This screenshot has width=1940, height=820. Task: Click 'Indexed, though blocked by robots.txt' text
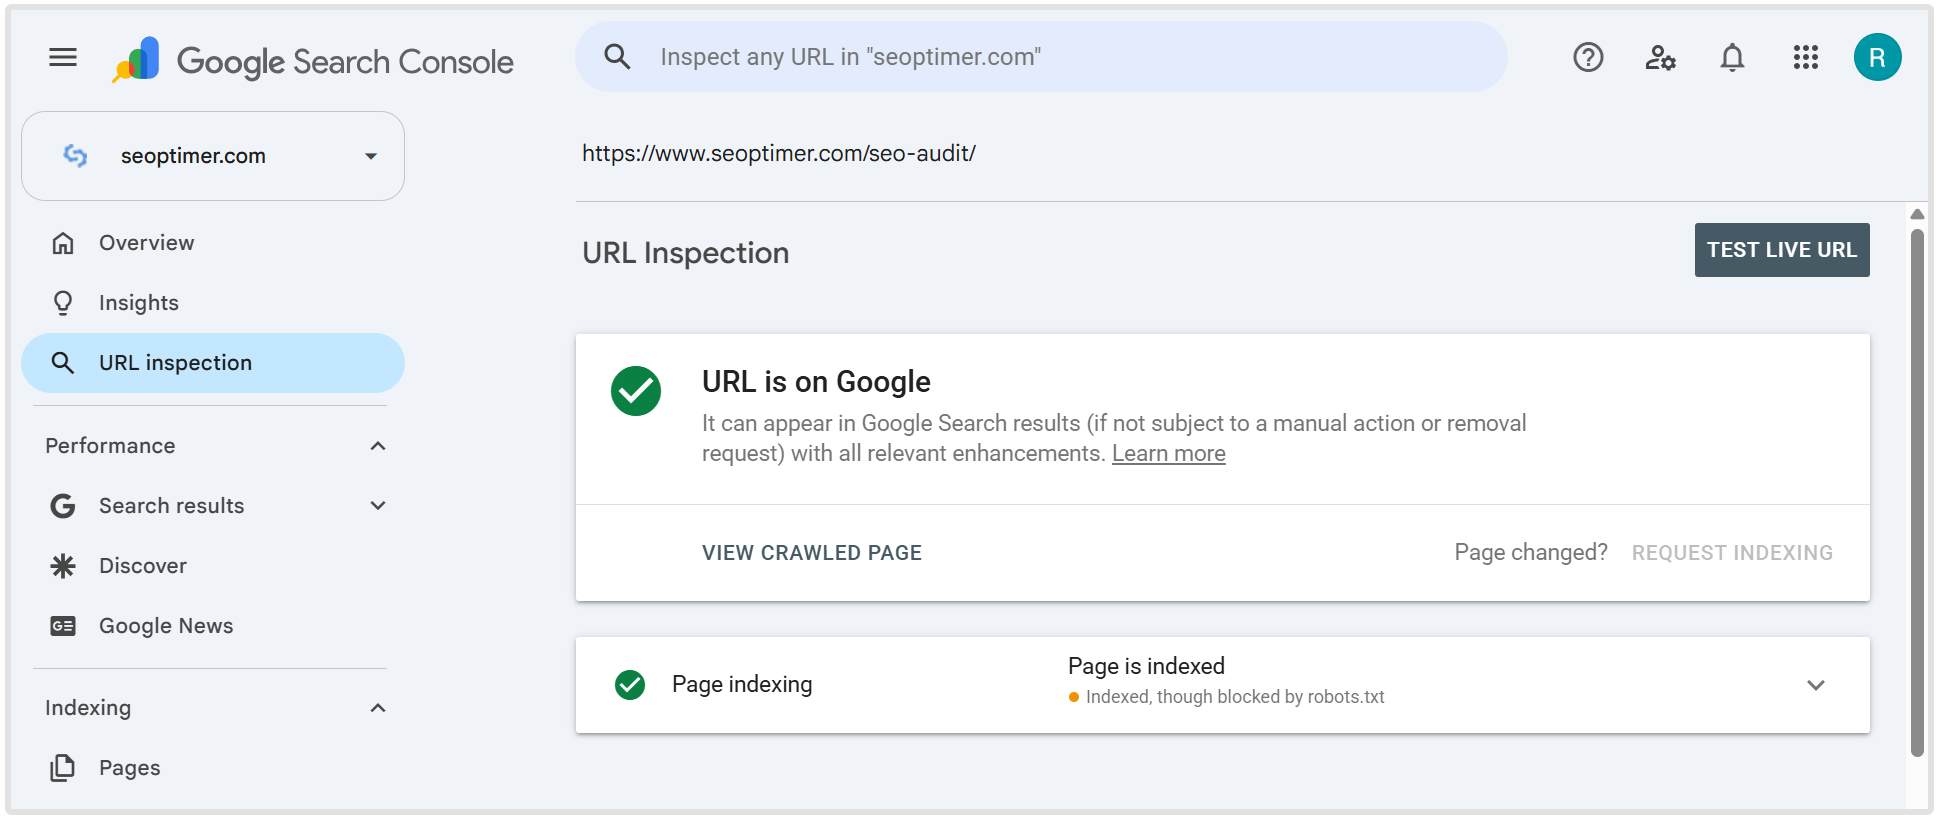coord(1235,697)
